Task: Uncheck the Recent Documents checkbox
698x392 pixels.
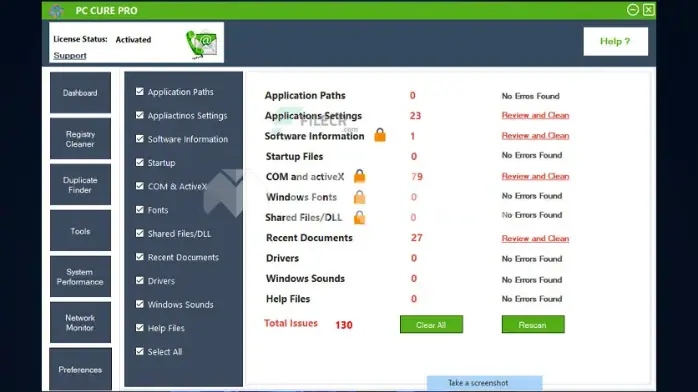Action: (140, 256)
